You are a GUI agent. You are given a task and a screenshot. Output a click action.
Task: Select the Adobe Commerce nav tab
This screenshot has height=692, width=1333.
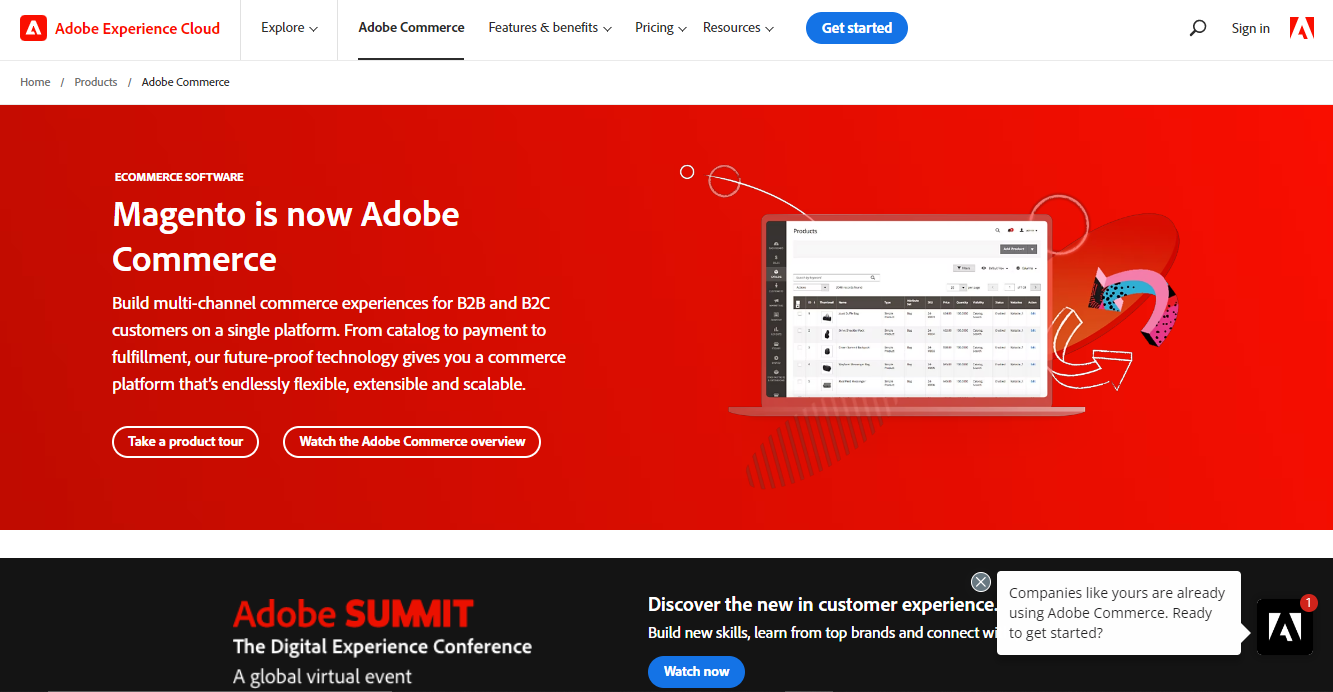pyautogui.click(x=411, y=28)
